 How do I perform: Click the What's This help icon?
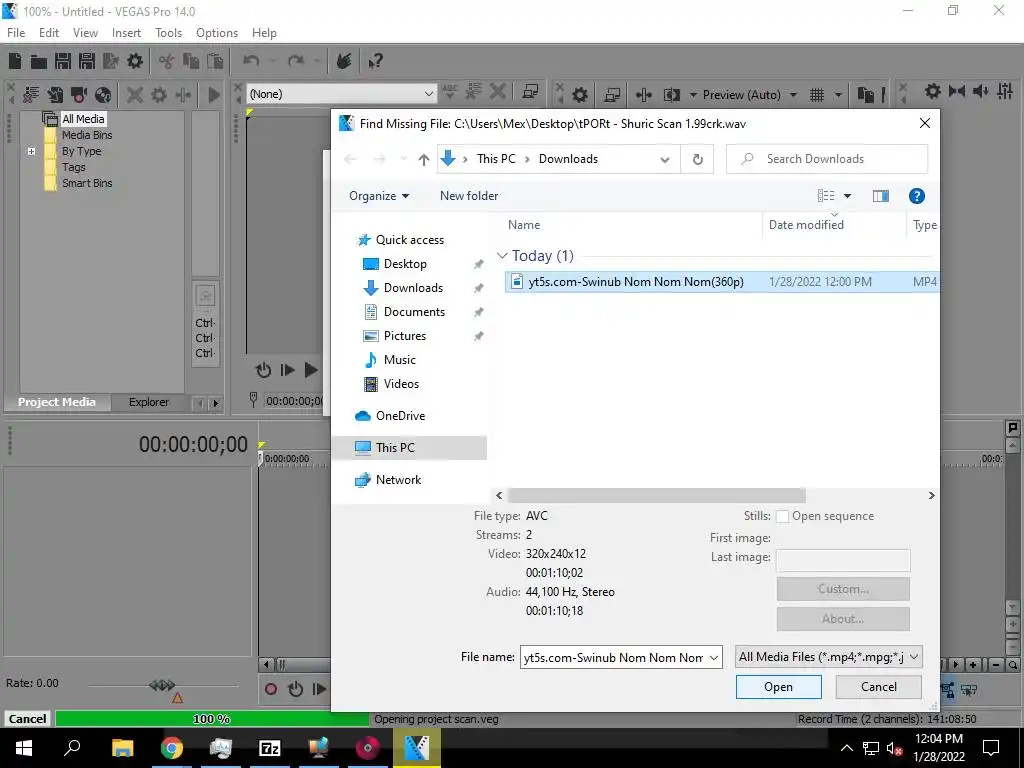coord(375,61)
